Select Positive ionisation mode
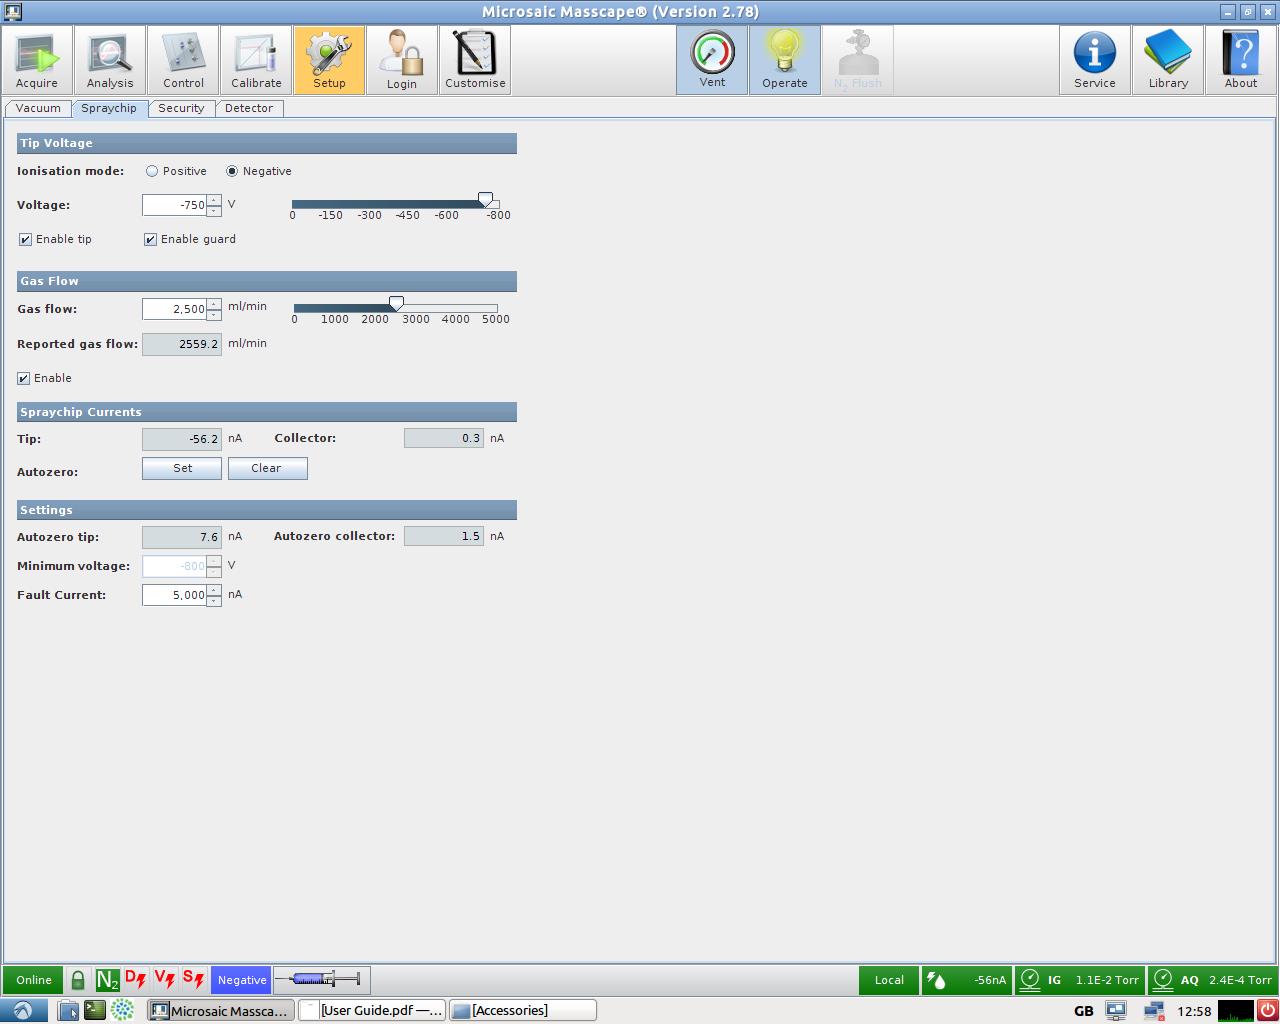The width and height of the screenshot is (1280, 1024). point(152,171)
